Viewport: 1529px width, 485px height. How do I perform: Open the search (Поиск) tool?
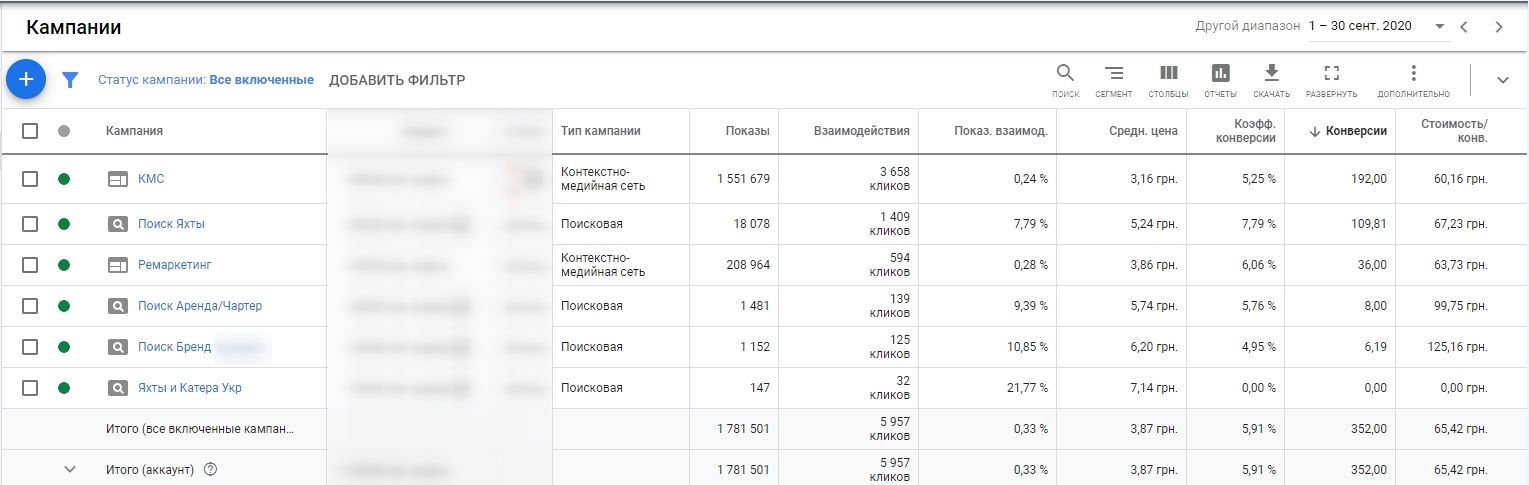(x=1065, y=80)
